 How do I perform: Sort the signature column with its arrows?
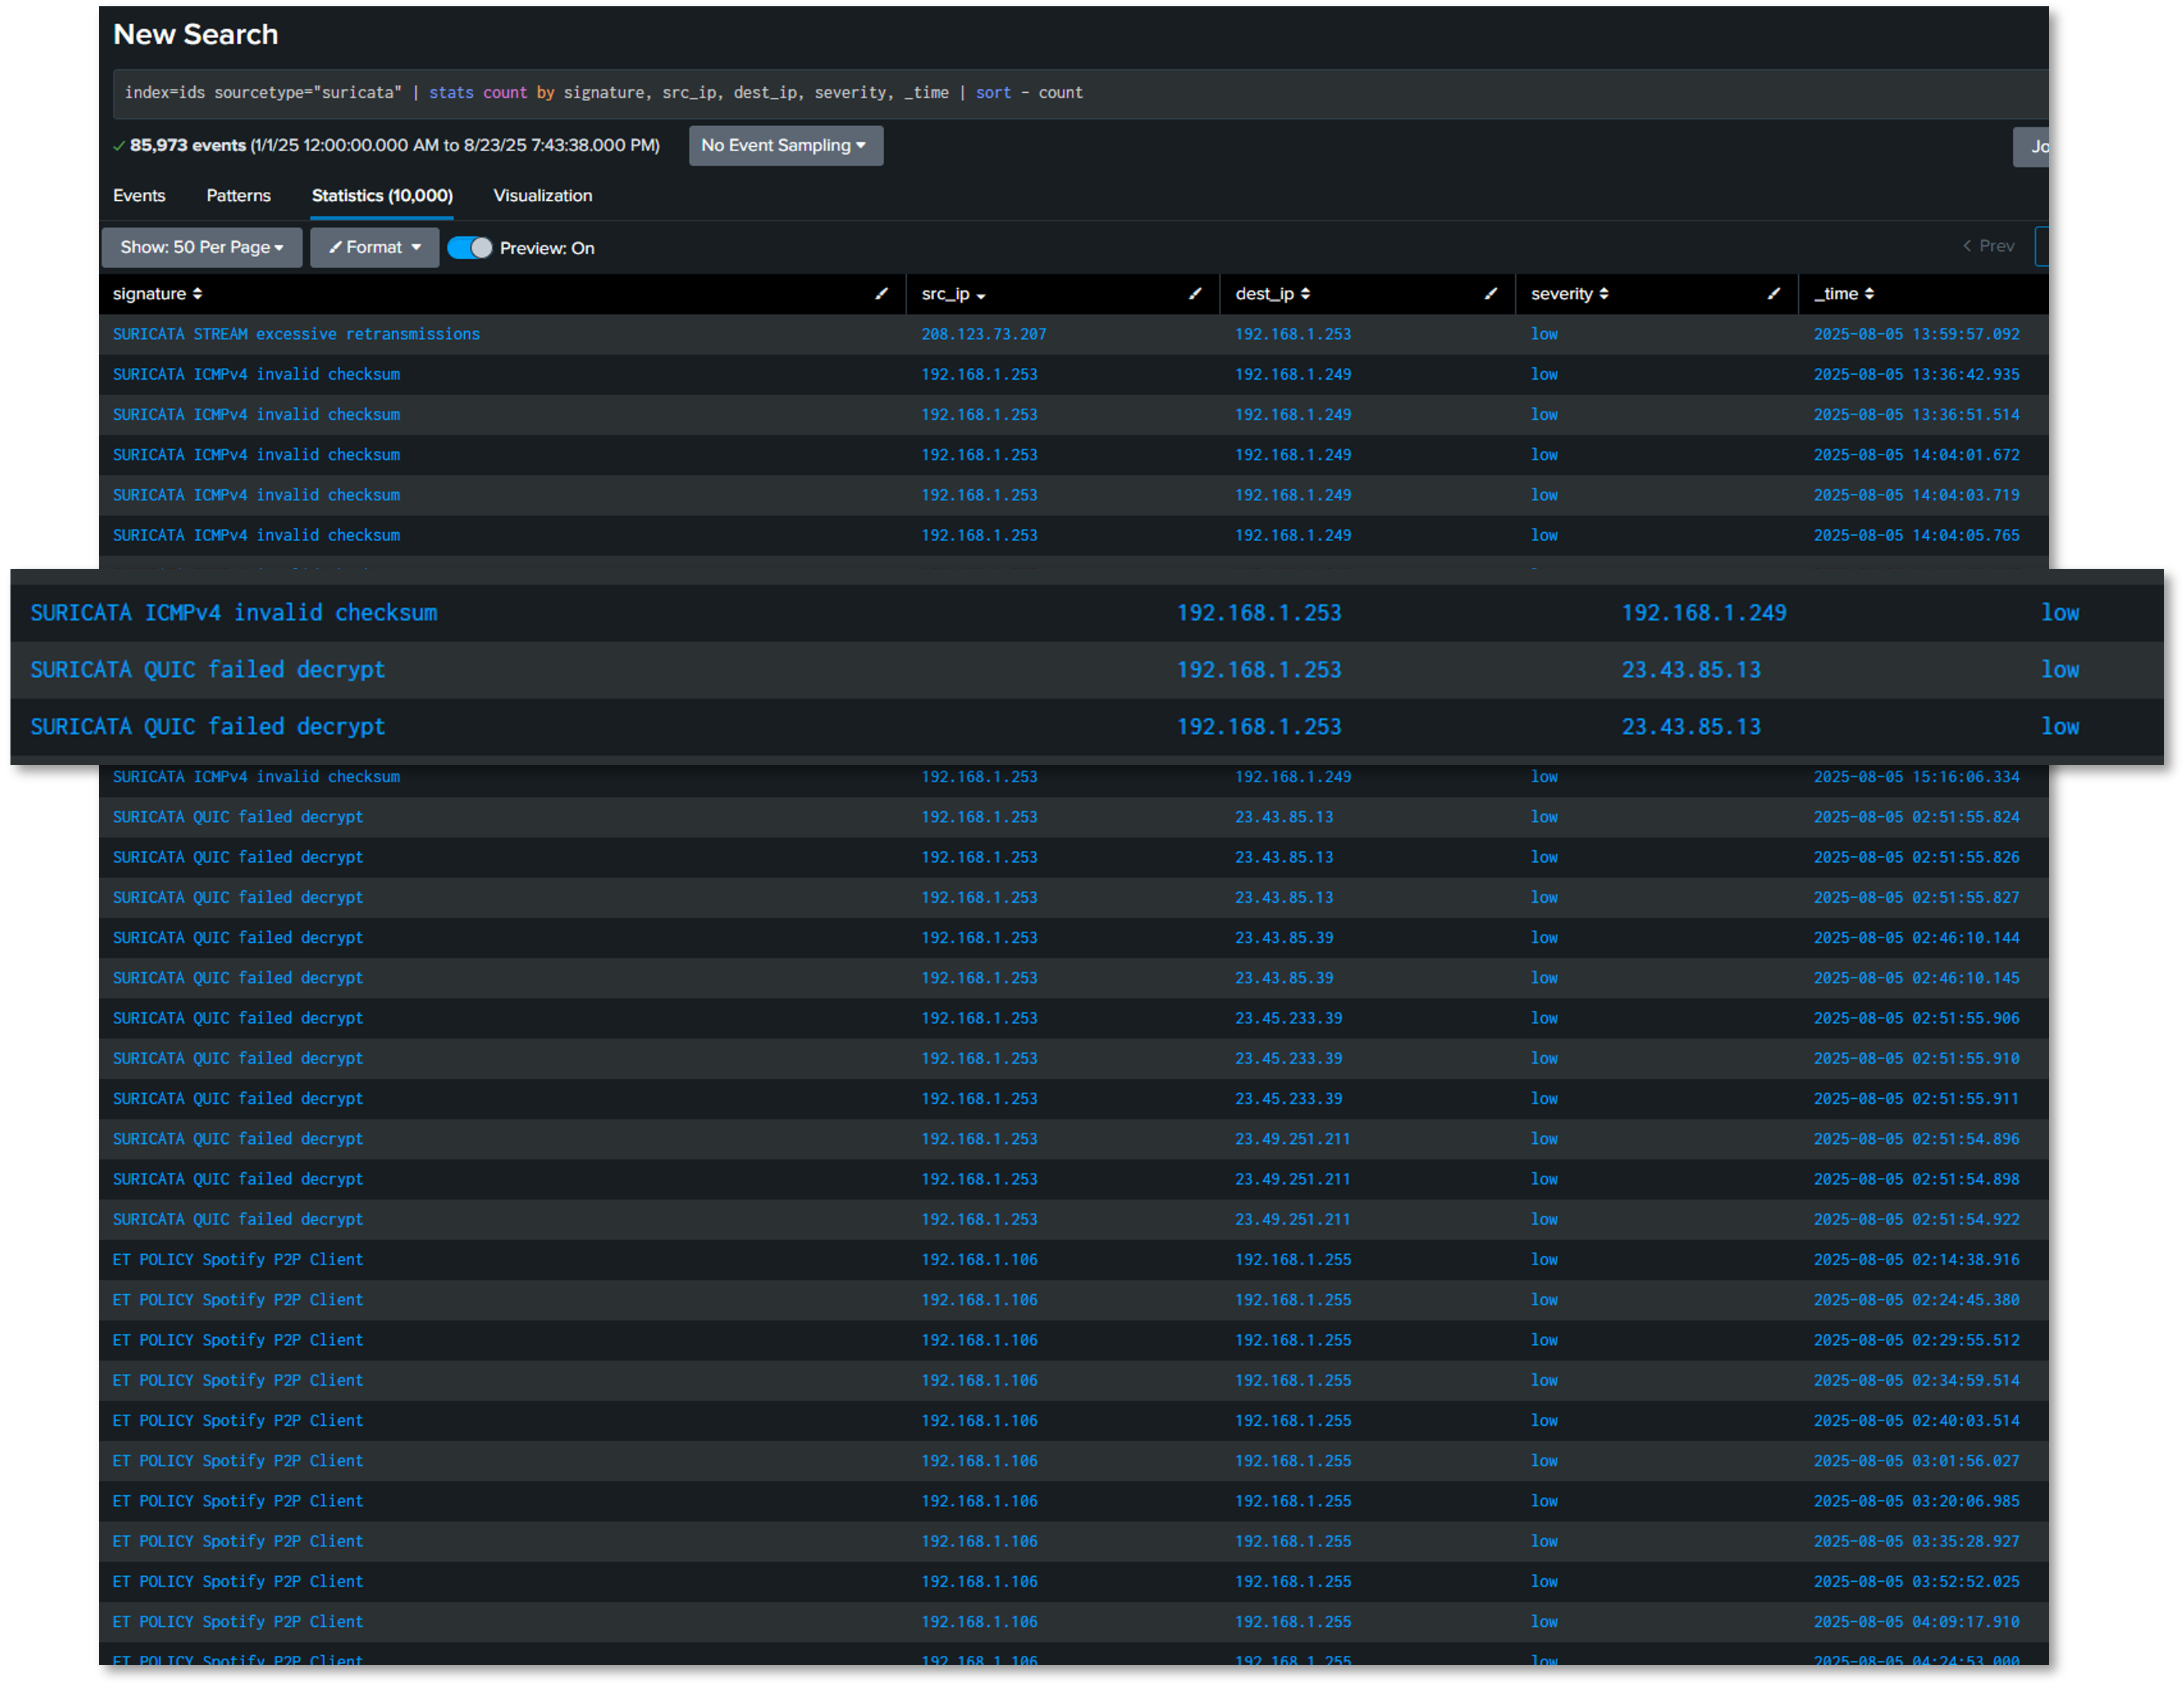coord(197,294)
